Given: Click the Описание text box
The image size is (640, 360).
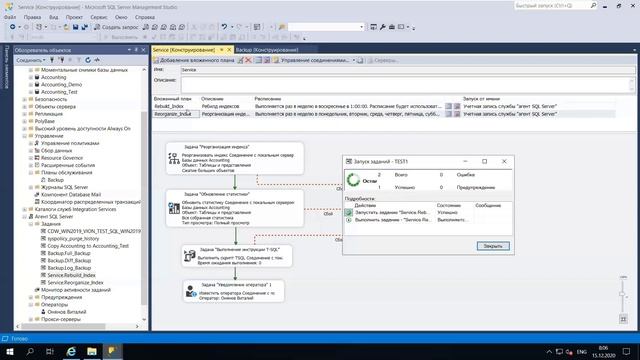Looking at the screenshot, I should tap(407, 84).
